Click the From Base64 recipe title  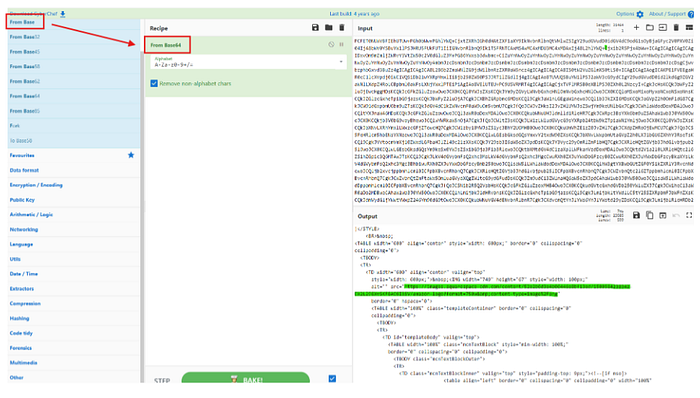point(166,45)
